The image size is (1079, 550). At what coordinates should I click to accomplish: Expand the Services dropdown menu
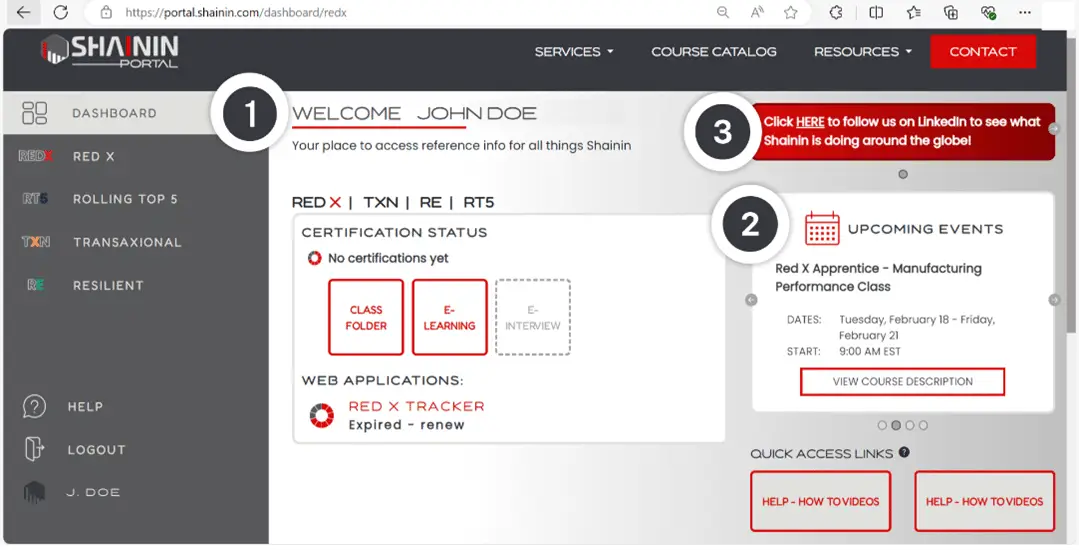pos(574,52)
